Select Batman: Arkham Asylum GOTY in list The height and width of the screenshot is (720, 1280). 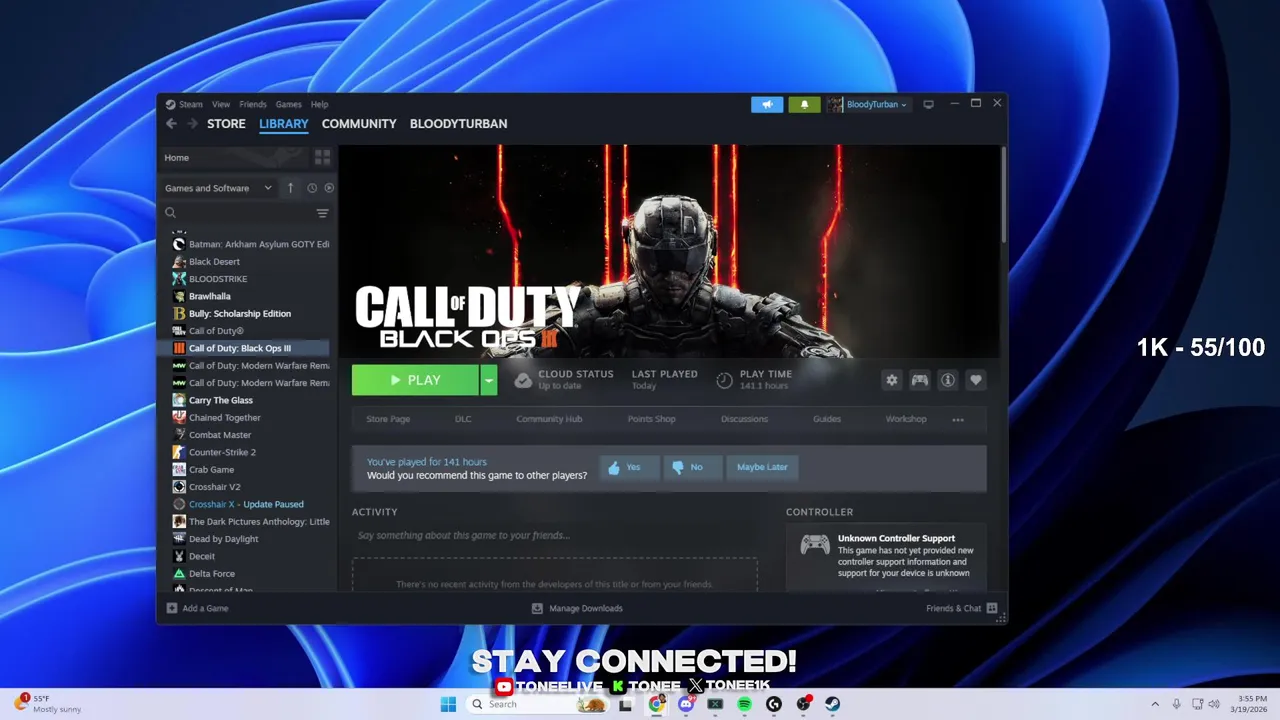coord(250,244)
